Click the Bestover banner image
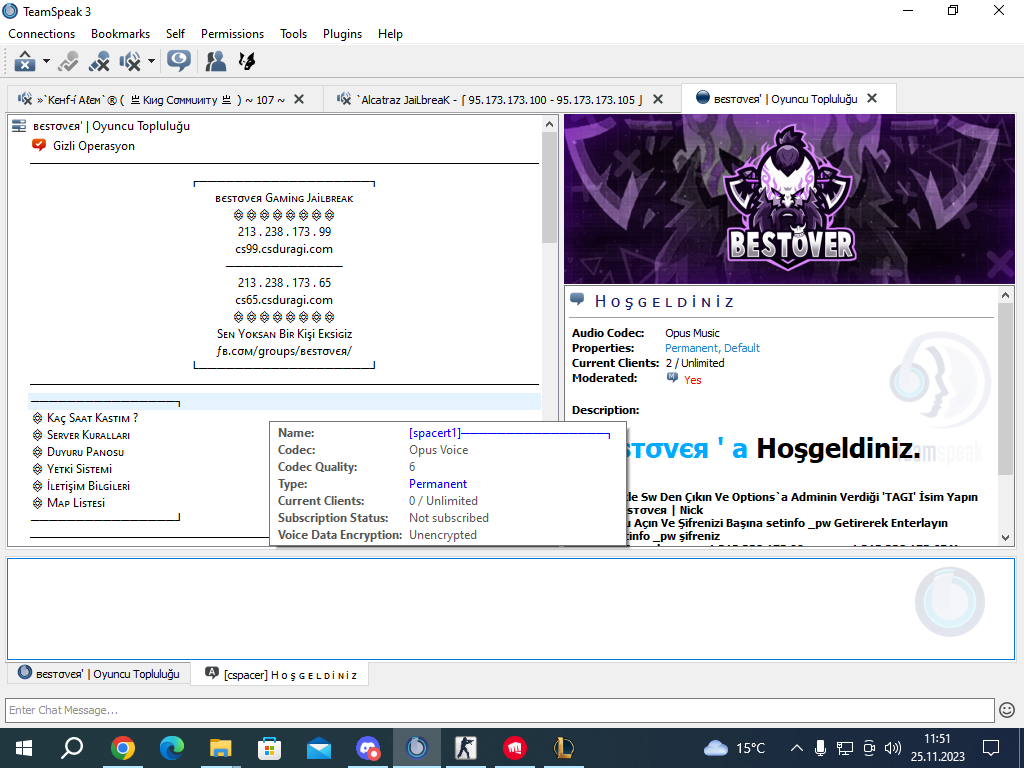Image resolution: width=1024 pixels, height=768 pixels. point(789,199)
